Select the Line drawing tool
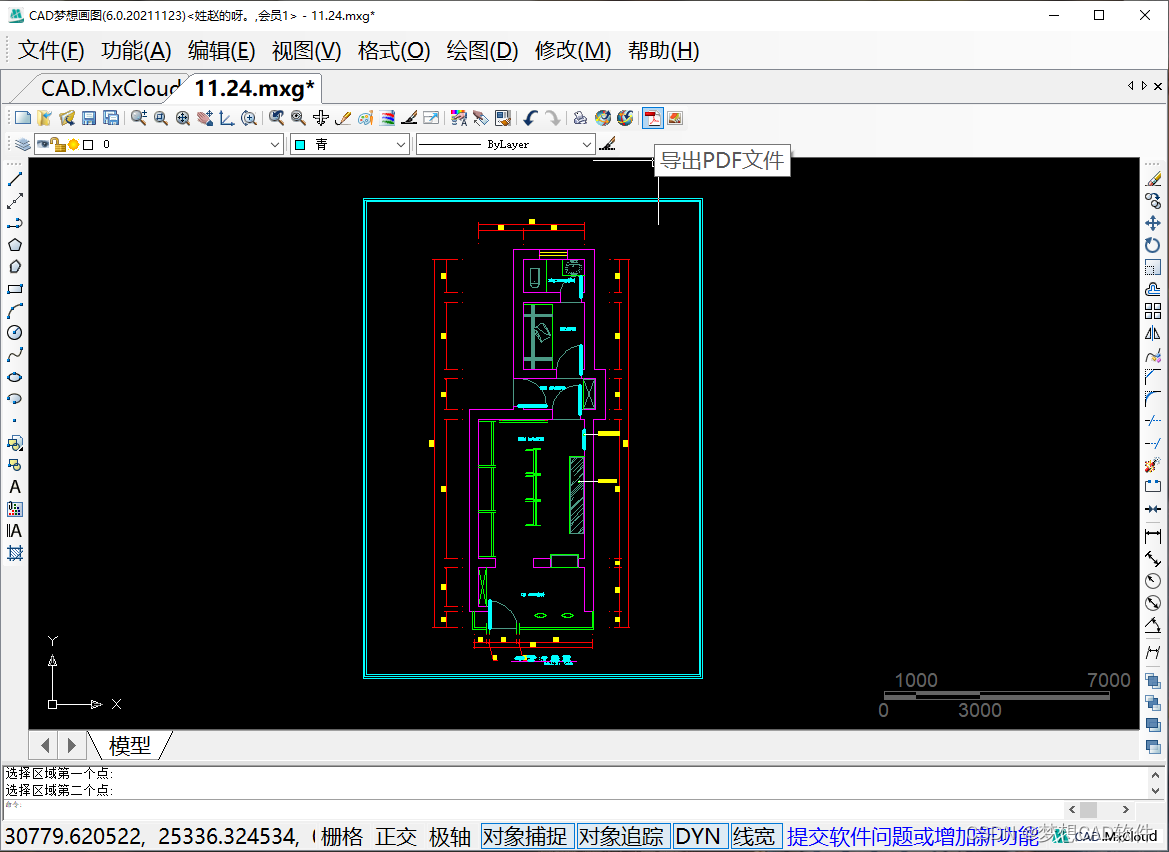This screenshot has width=1169, height=852. coord(15,179)
